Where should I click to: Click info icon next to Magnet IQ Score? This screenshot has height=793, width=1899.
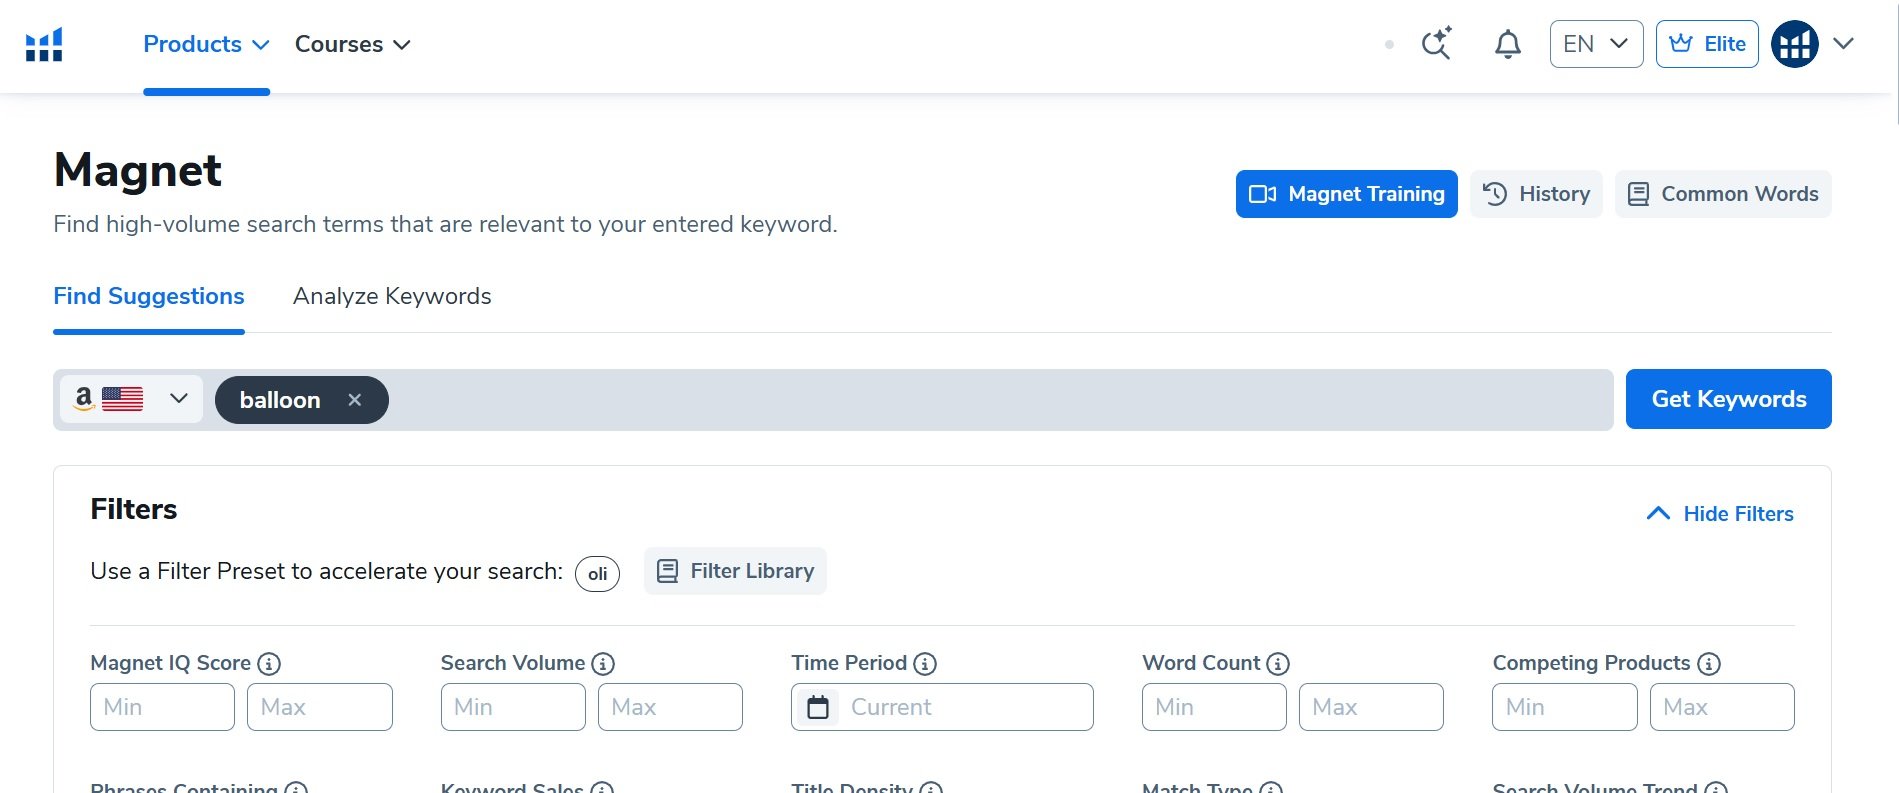coord(269,664)
